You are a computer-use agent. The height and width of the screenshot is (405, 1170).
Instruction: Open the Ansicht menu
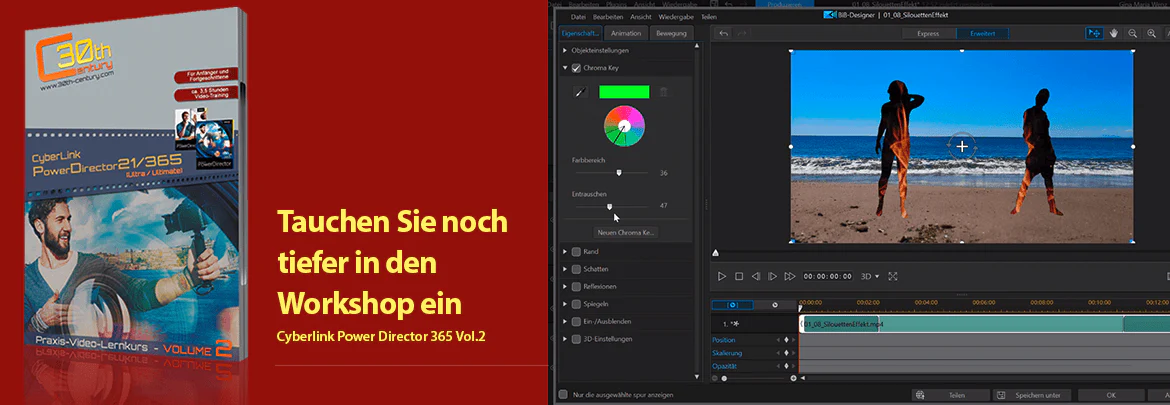point(642,16)
